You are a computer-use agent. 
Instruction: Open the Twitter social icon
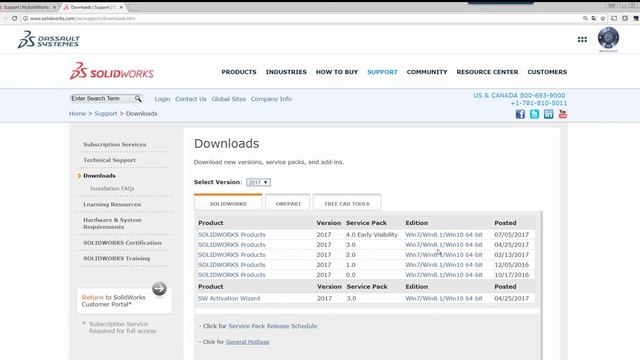534,114
